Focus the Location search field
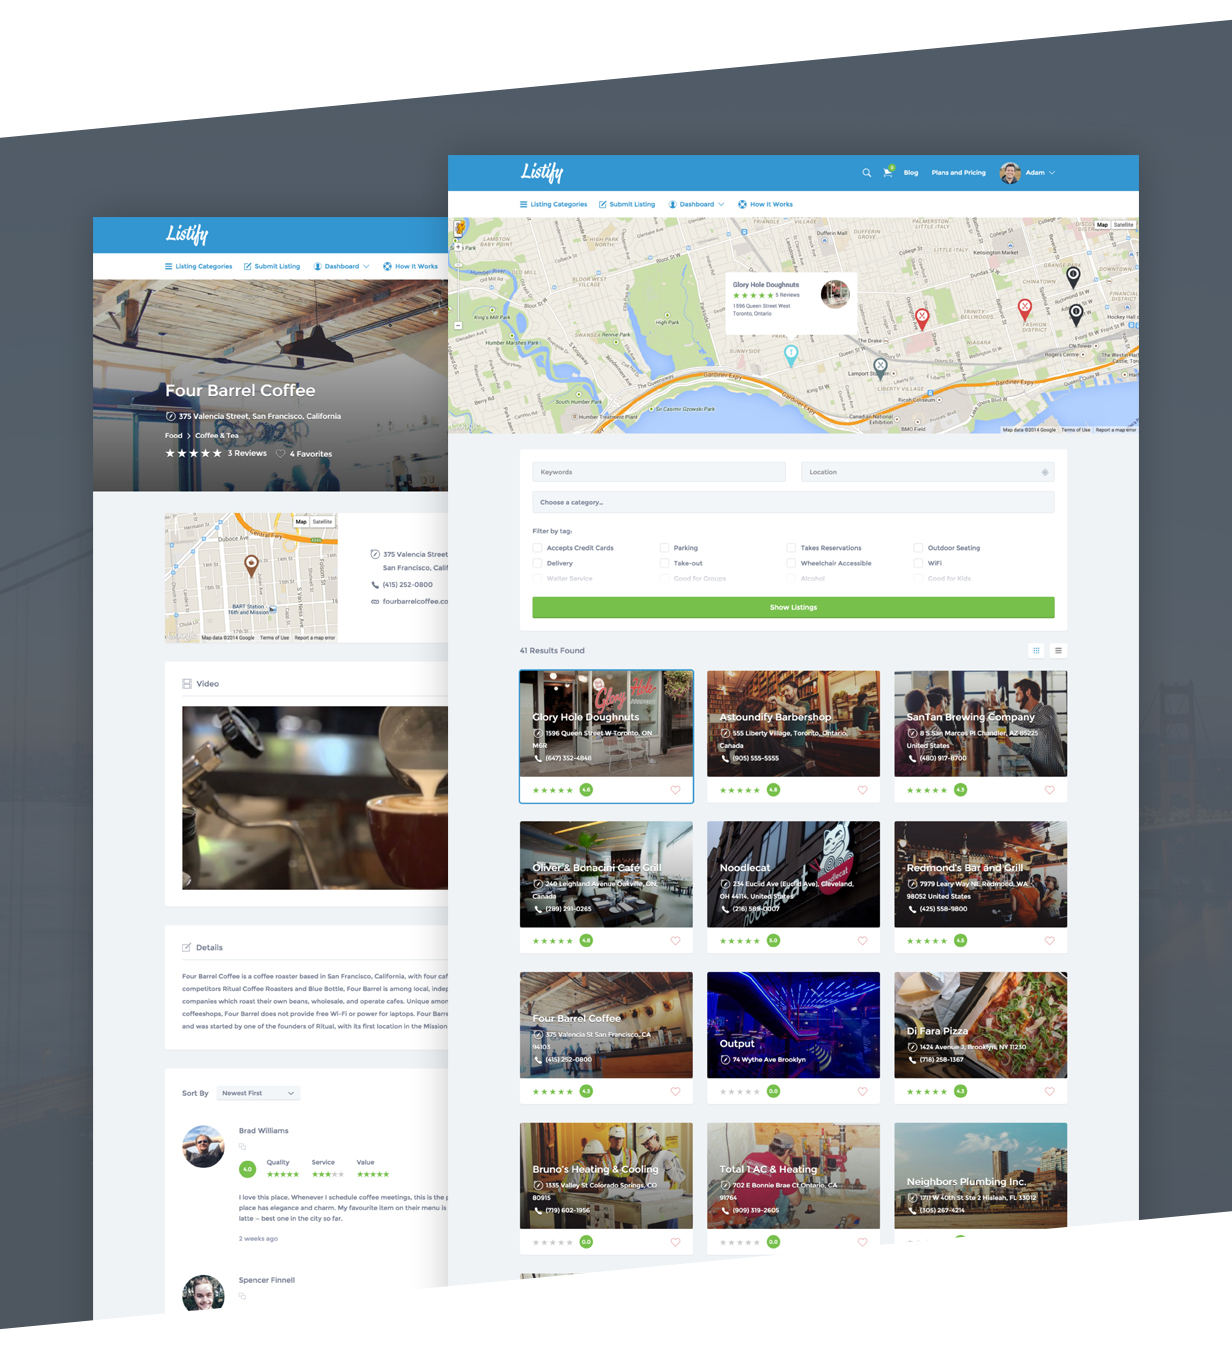The height and width of the screenshot is (1350, 1232). pos(927,472)
